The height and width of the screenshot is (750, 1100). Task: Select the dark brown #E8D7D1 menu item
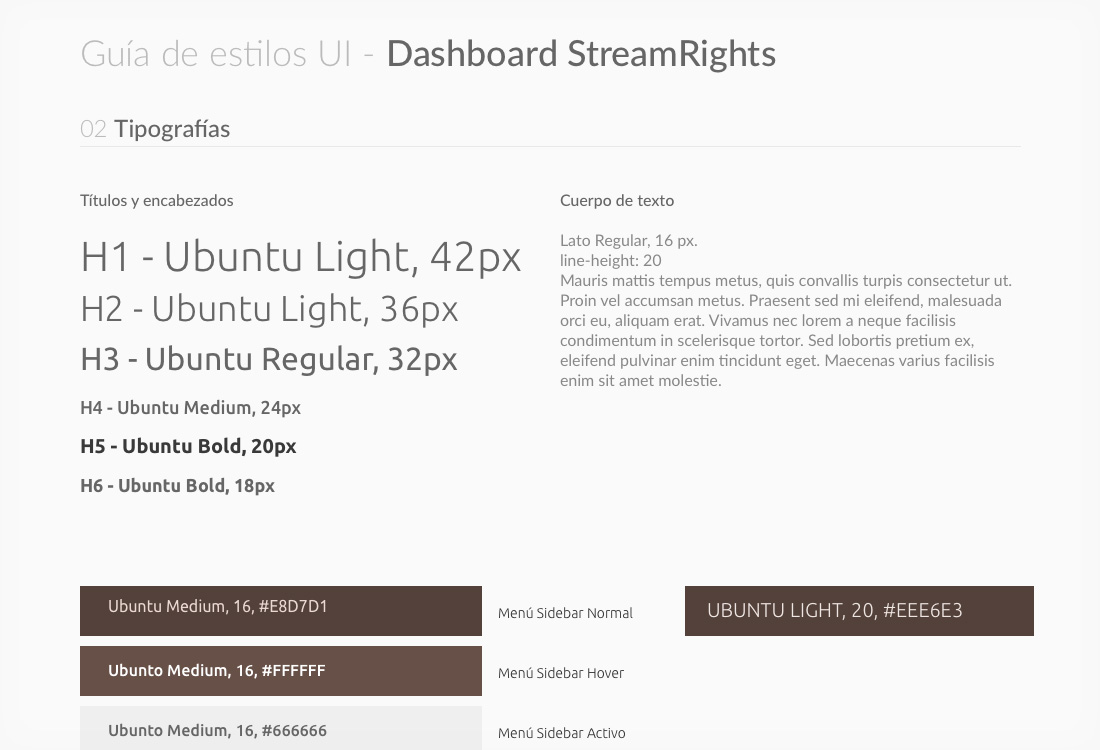pyautogui.click(x=280, y=610)
